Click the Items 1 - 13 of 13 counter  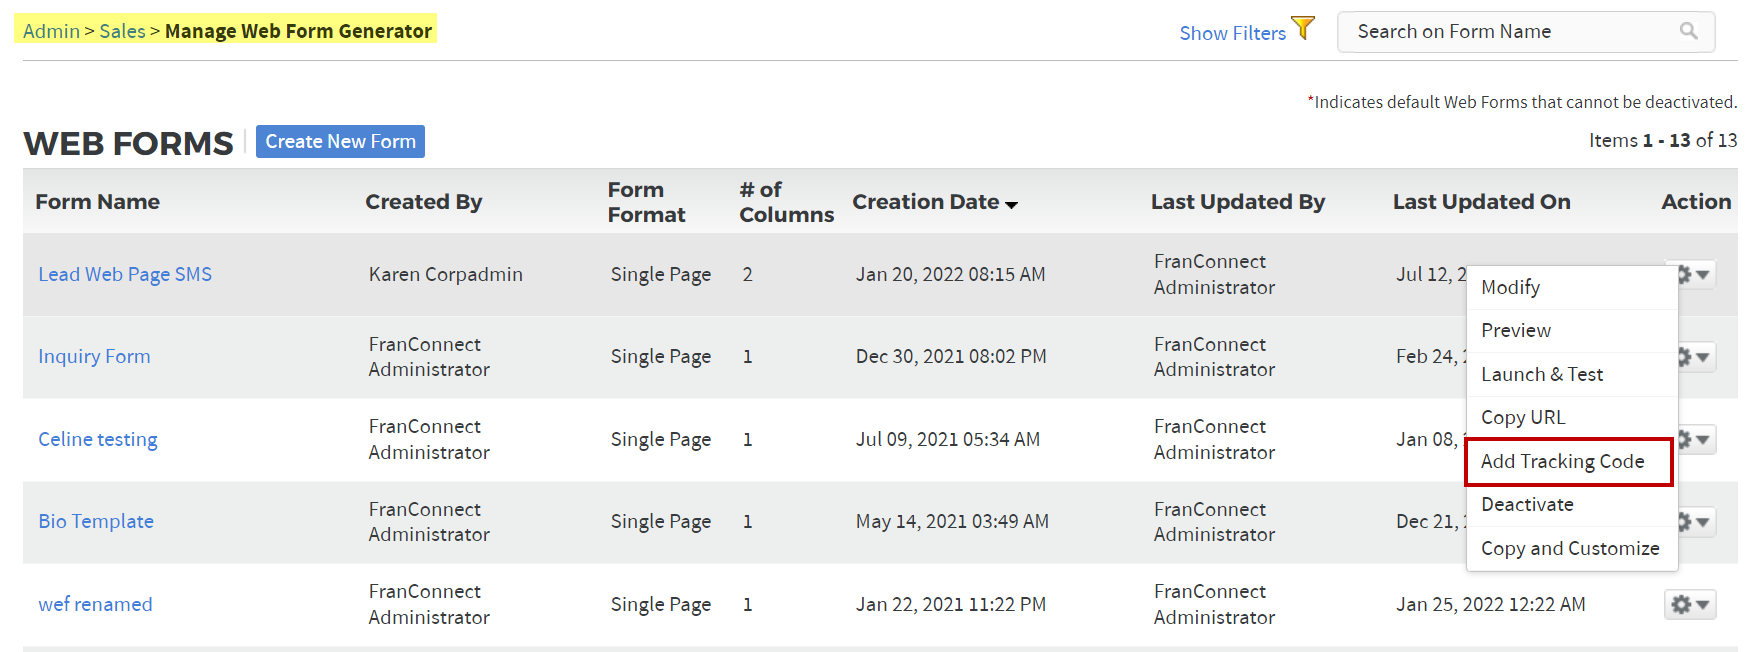(1663, 140)
